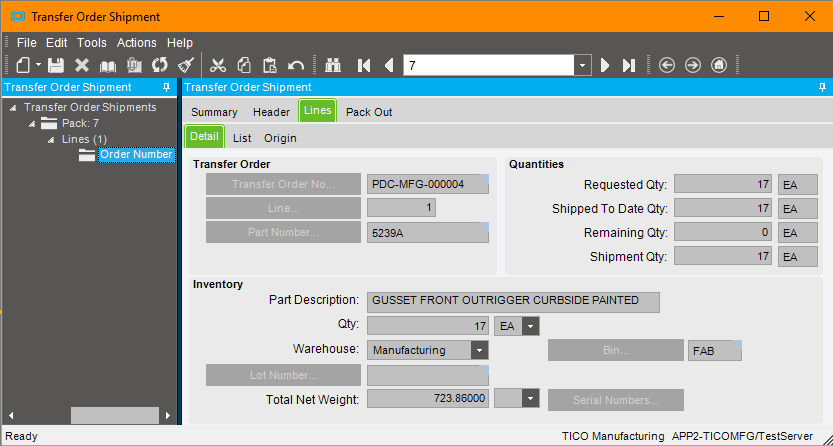Search with the binoculars icon
This screenshot has height=446, width=833.
(x=333, y=65)
